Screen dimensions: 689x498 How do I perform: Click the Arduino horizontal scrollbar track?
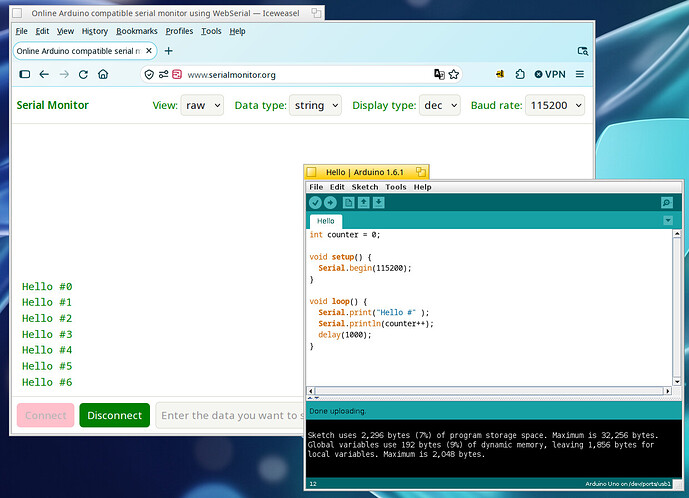(x=489, y=391)
